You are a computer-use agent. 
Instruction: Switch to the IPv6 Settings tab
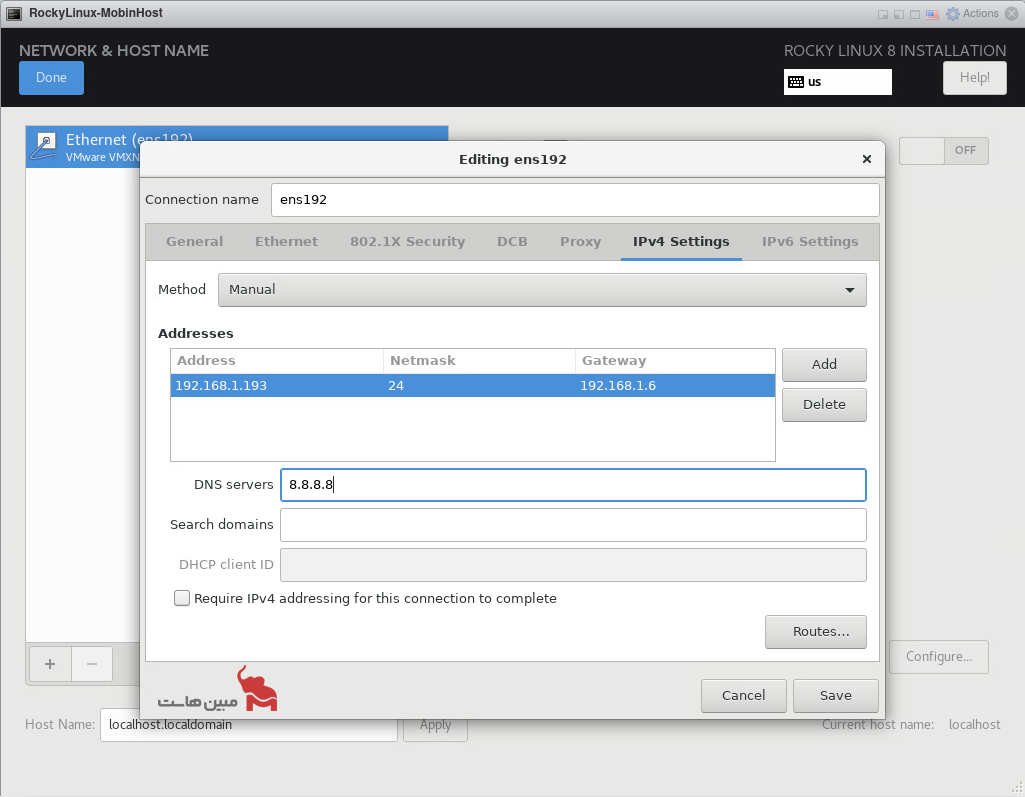pyautogui.click(x=810, y=241)
